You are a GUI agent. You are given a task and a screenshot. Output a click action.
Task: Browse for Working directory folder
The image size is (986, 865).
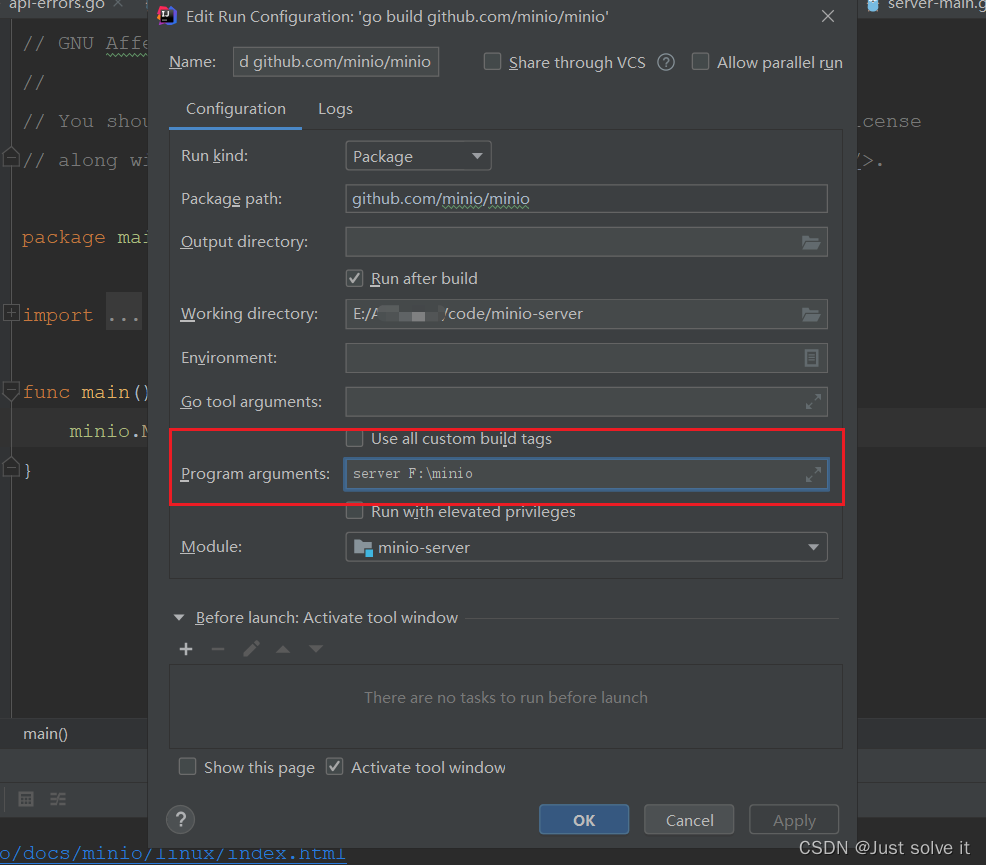coord(811,314)
